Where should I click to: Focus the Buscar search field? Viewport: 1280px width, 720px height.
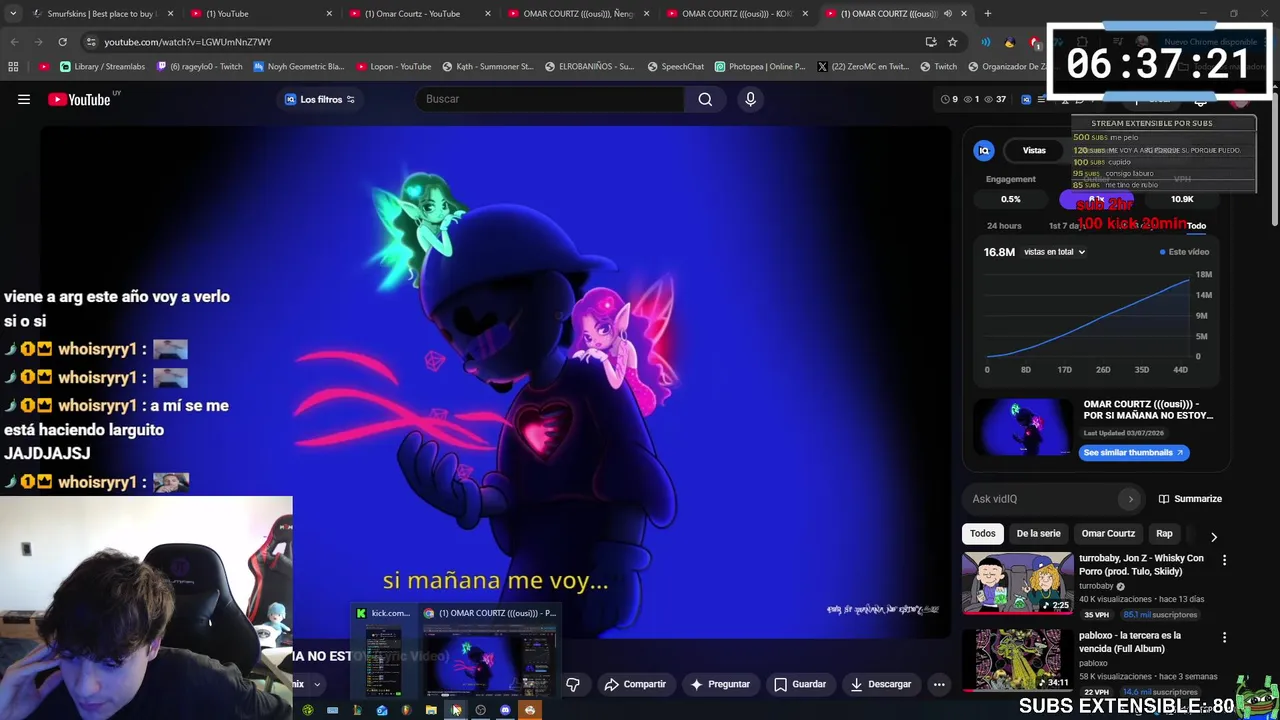point(550,99)
